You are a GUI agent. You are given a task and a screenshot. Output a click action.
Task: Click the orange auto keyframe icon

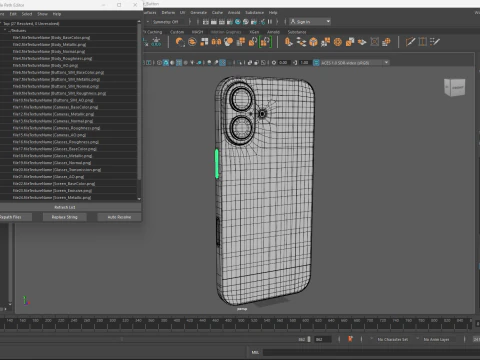pyautogui.click(x=350, y=339)
